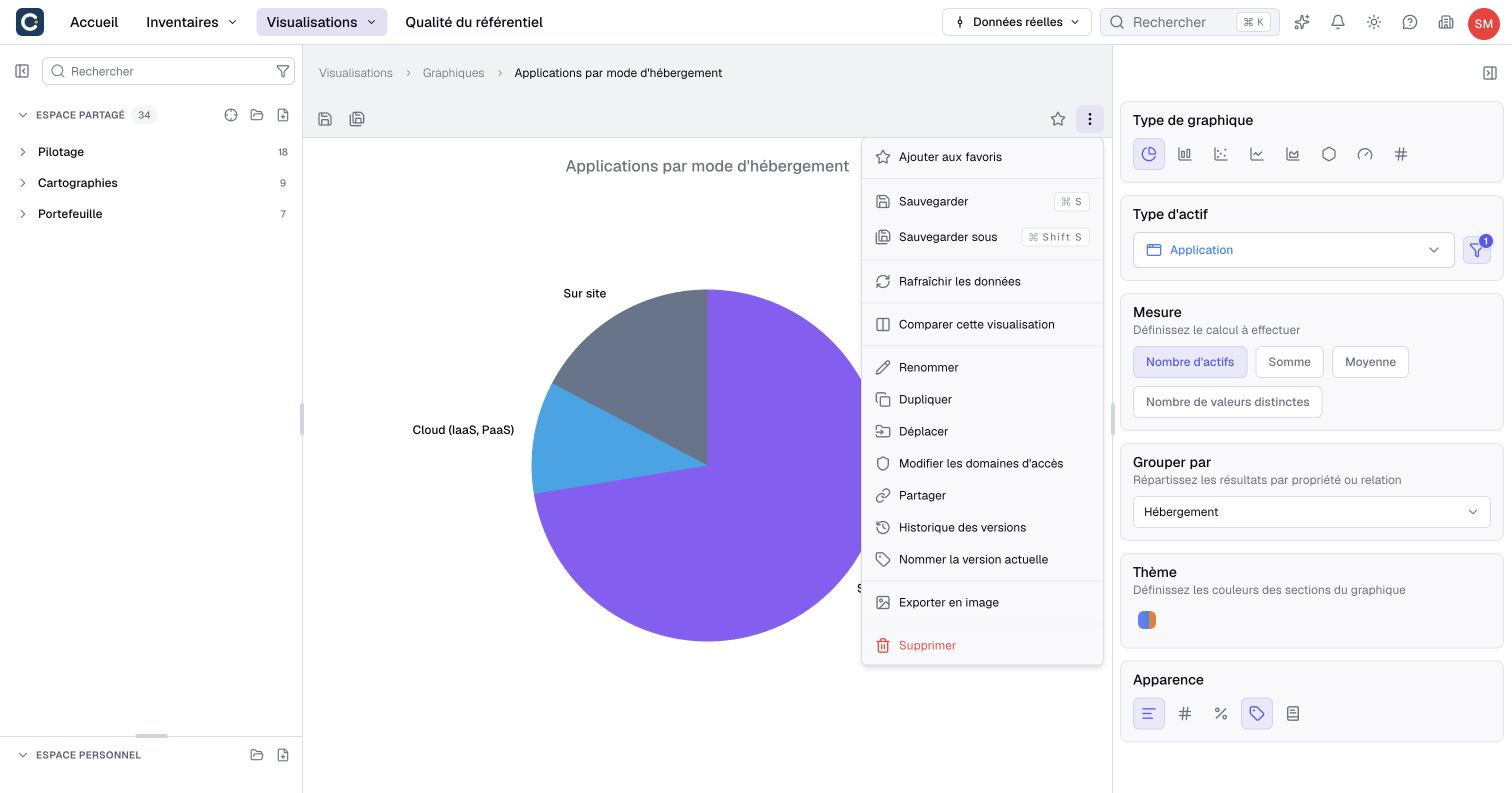This screenshot has height=793, width=1512.
Task: Select the pie chart type icon
Action: [1149, 154]
